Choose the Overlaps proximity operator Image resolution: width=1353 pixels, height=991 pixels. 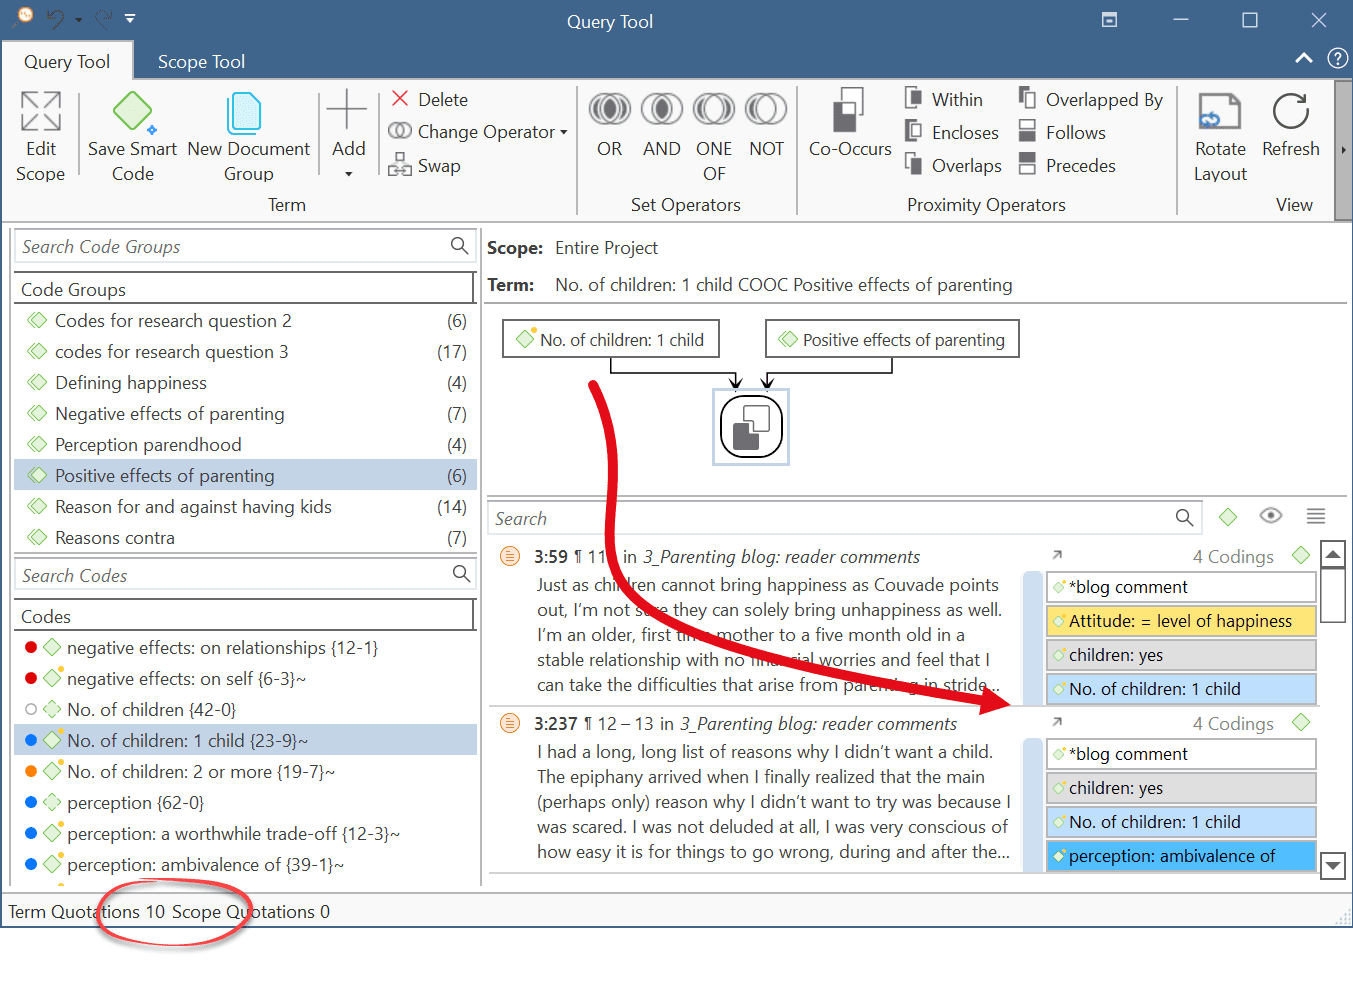click(x=953, y=165)
